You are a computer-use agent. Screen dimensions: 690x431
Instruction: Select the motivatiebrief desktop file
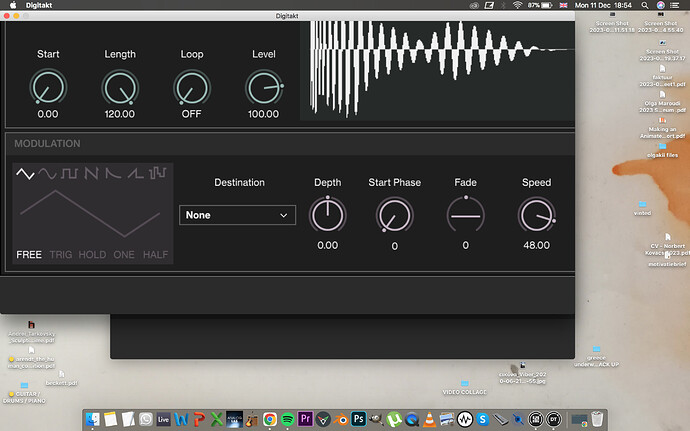point(667,260)
